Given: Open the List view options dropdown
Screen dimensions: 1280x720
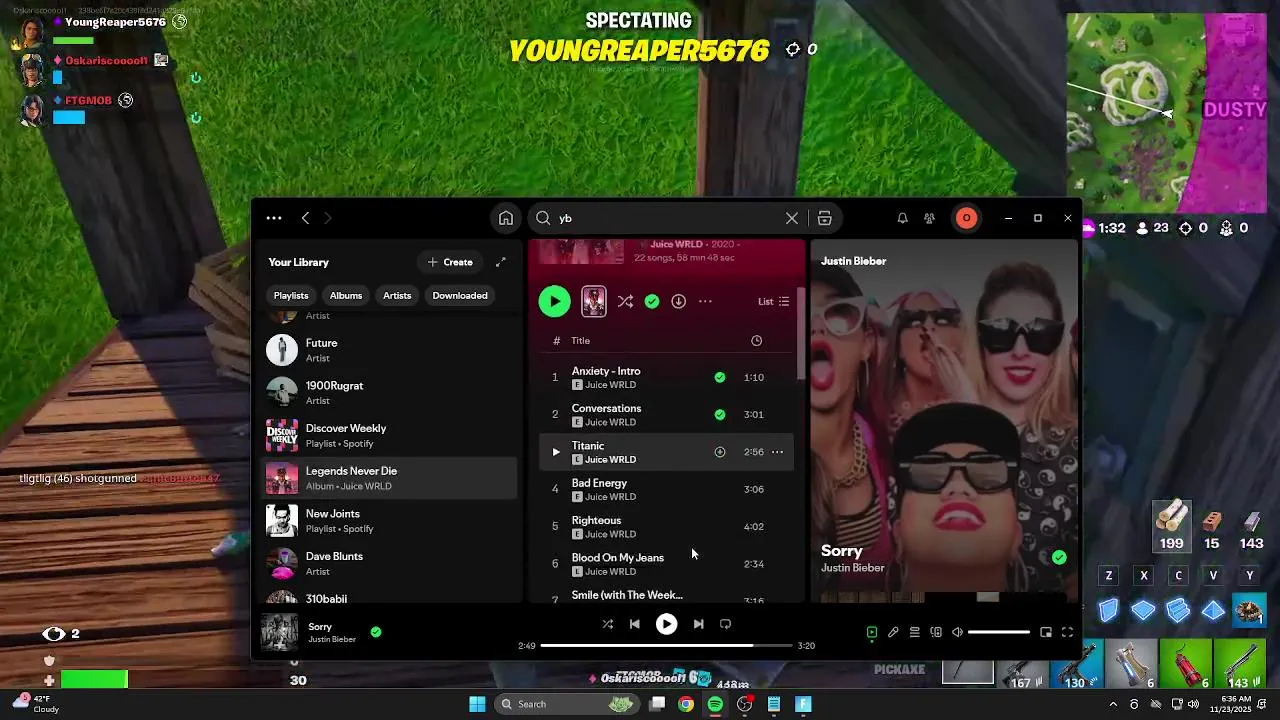Looking at the screenshot, I should 774,301.
